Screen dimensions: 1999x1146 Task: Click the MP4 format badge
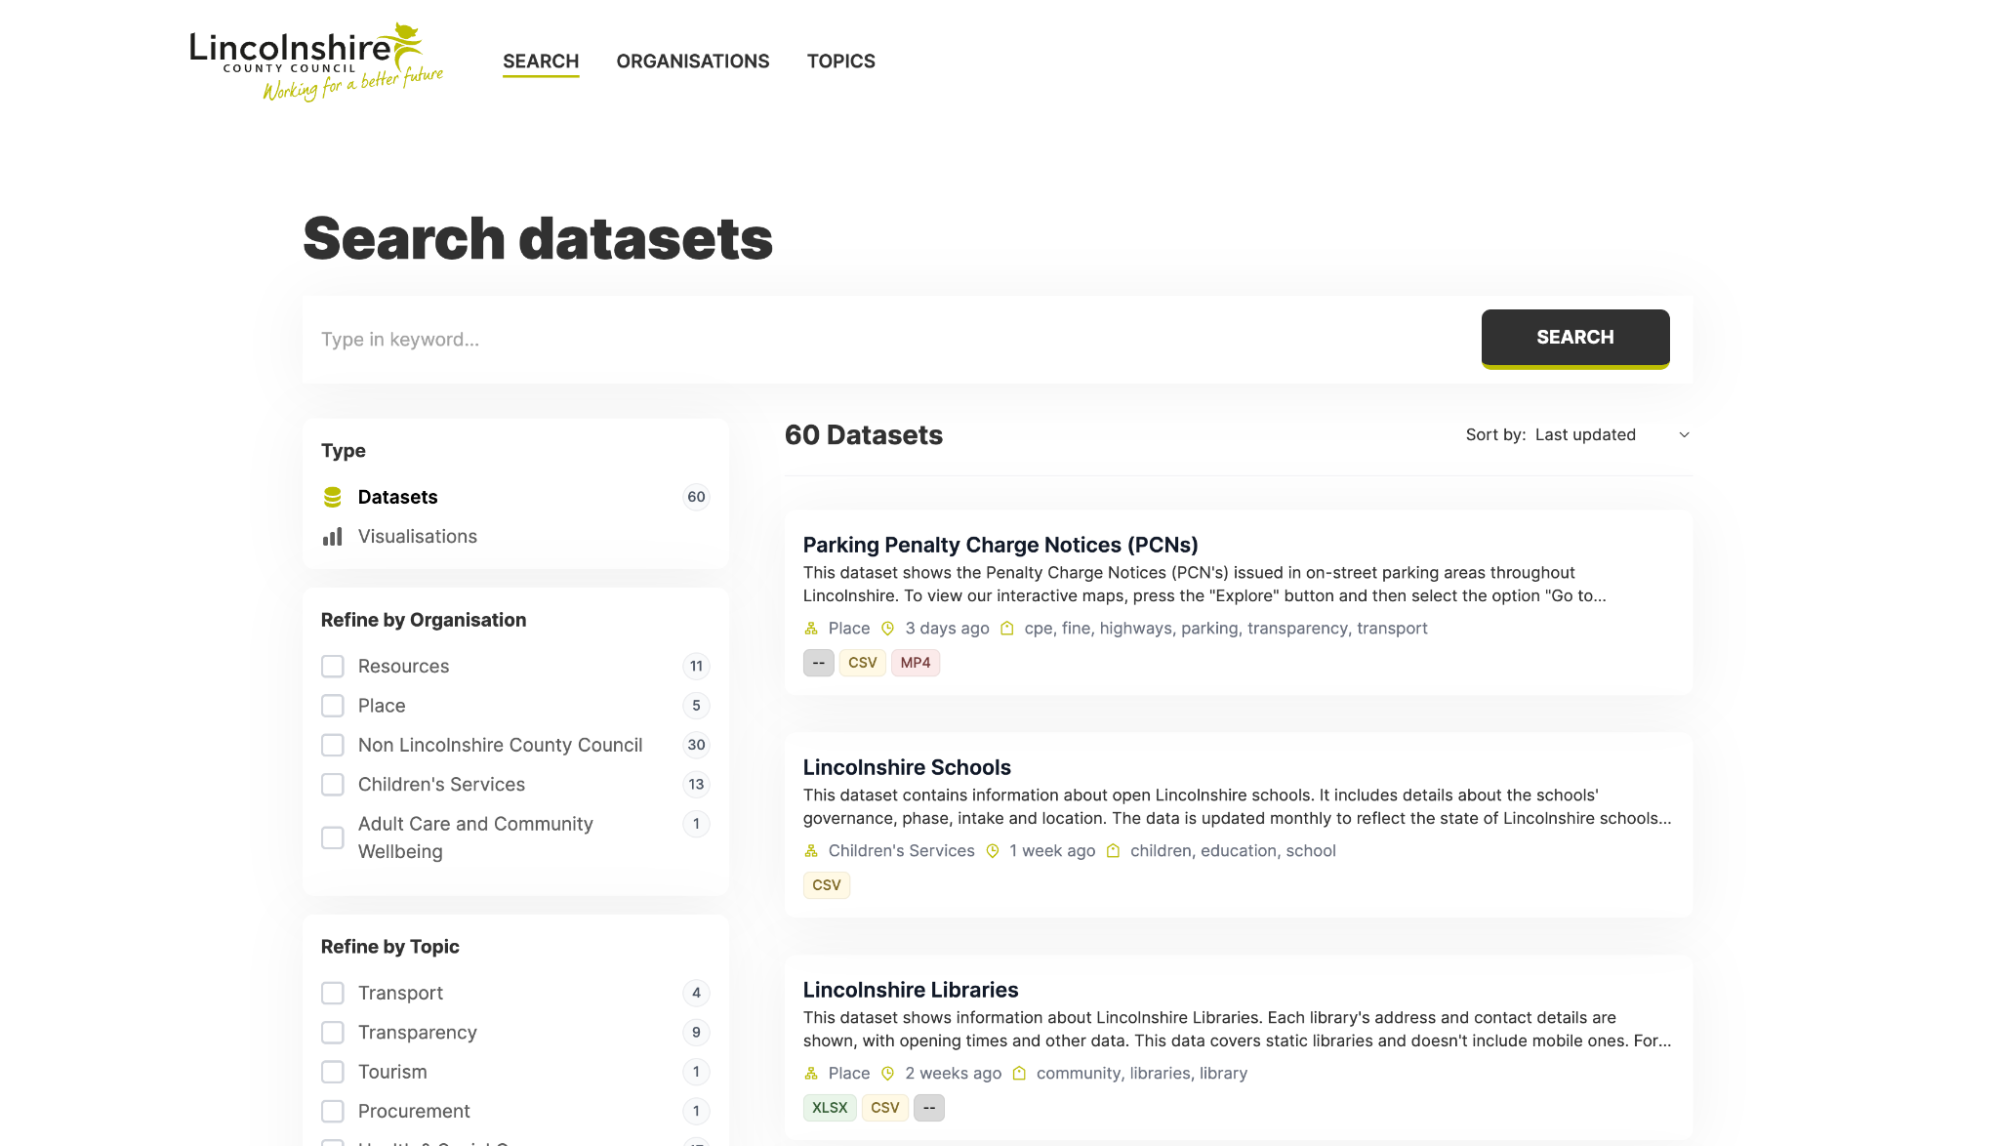(914, 663)
